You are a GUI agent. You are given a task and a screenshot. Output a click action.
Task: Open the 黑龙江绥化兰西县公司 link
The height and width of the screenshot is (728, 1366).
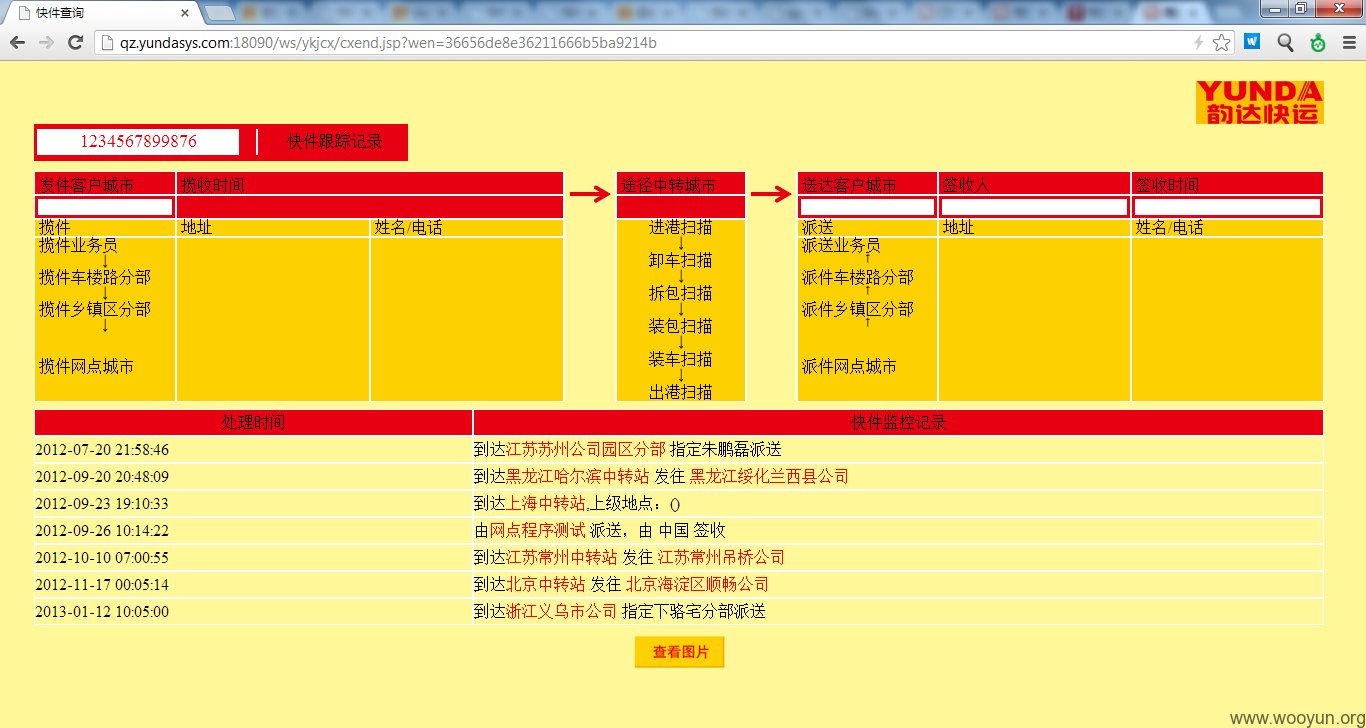(769, 476)
